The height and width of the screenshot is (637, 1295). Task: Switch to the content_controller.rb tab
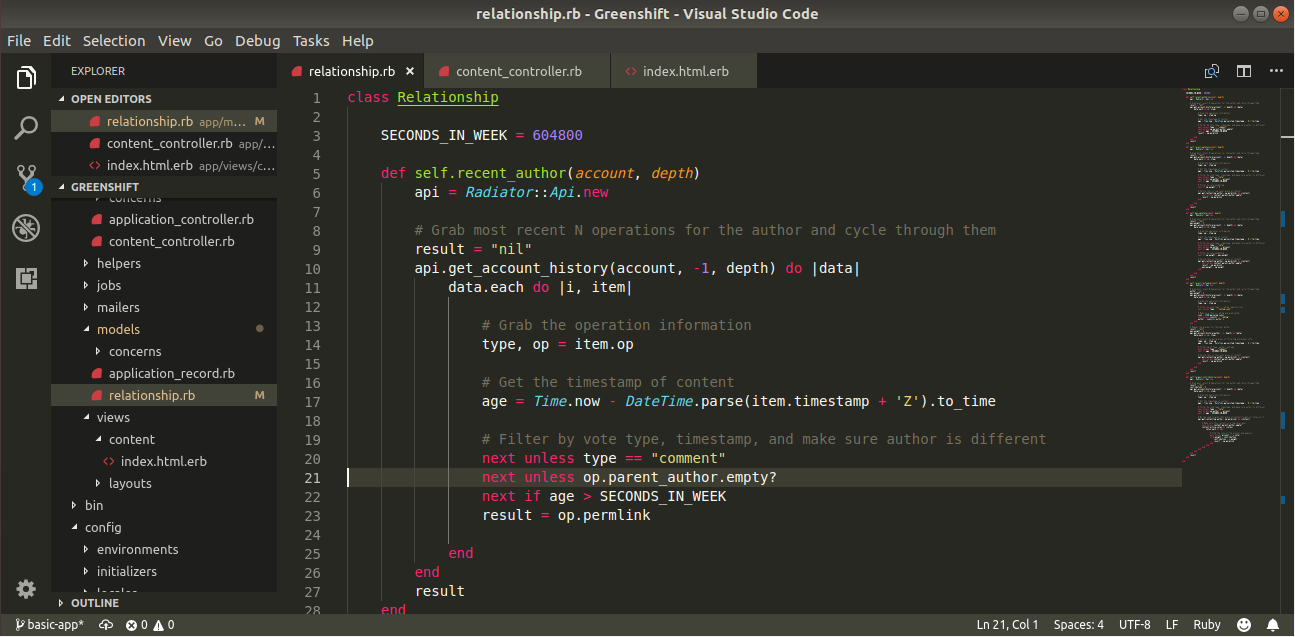pyautogui.click(x=517, y=72)
